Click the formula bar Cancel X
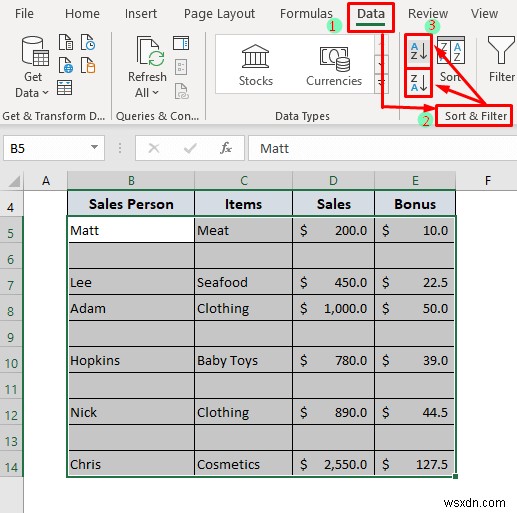 (x=154, y=148)
